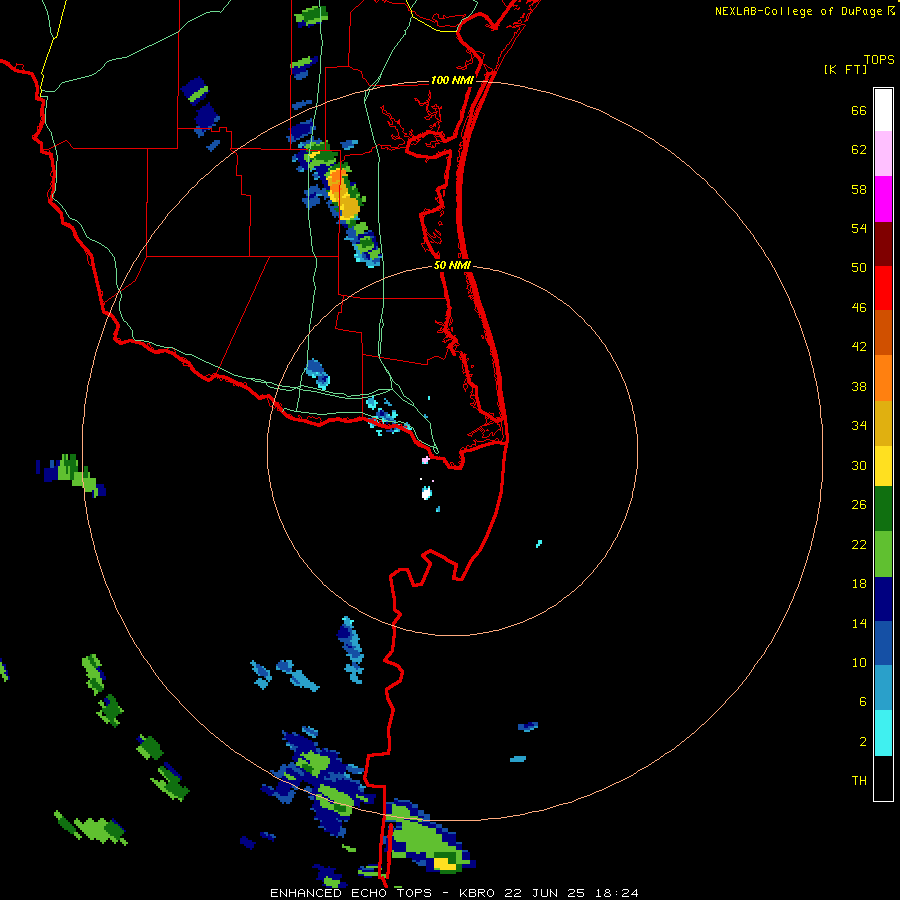900x900 pixels.
Task: Select the 58 legend value
Action: (859, 189)
